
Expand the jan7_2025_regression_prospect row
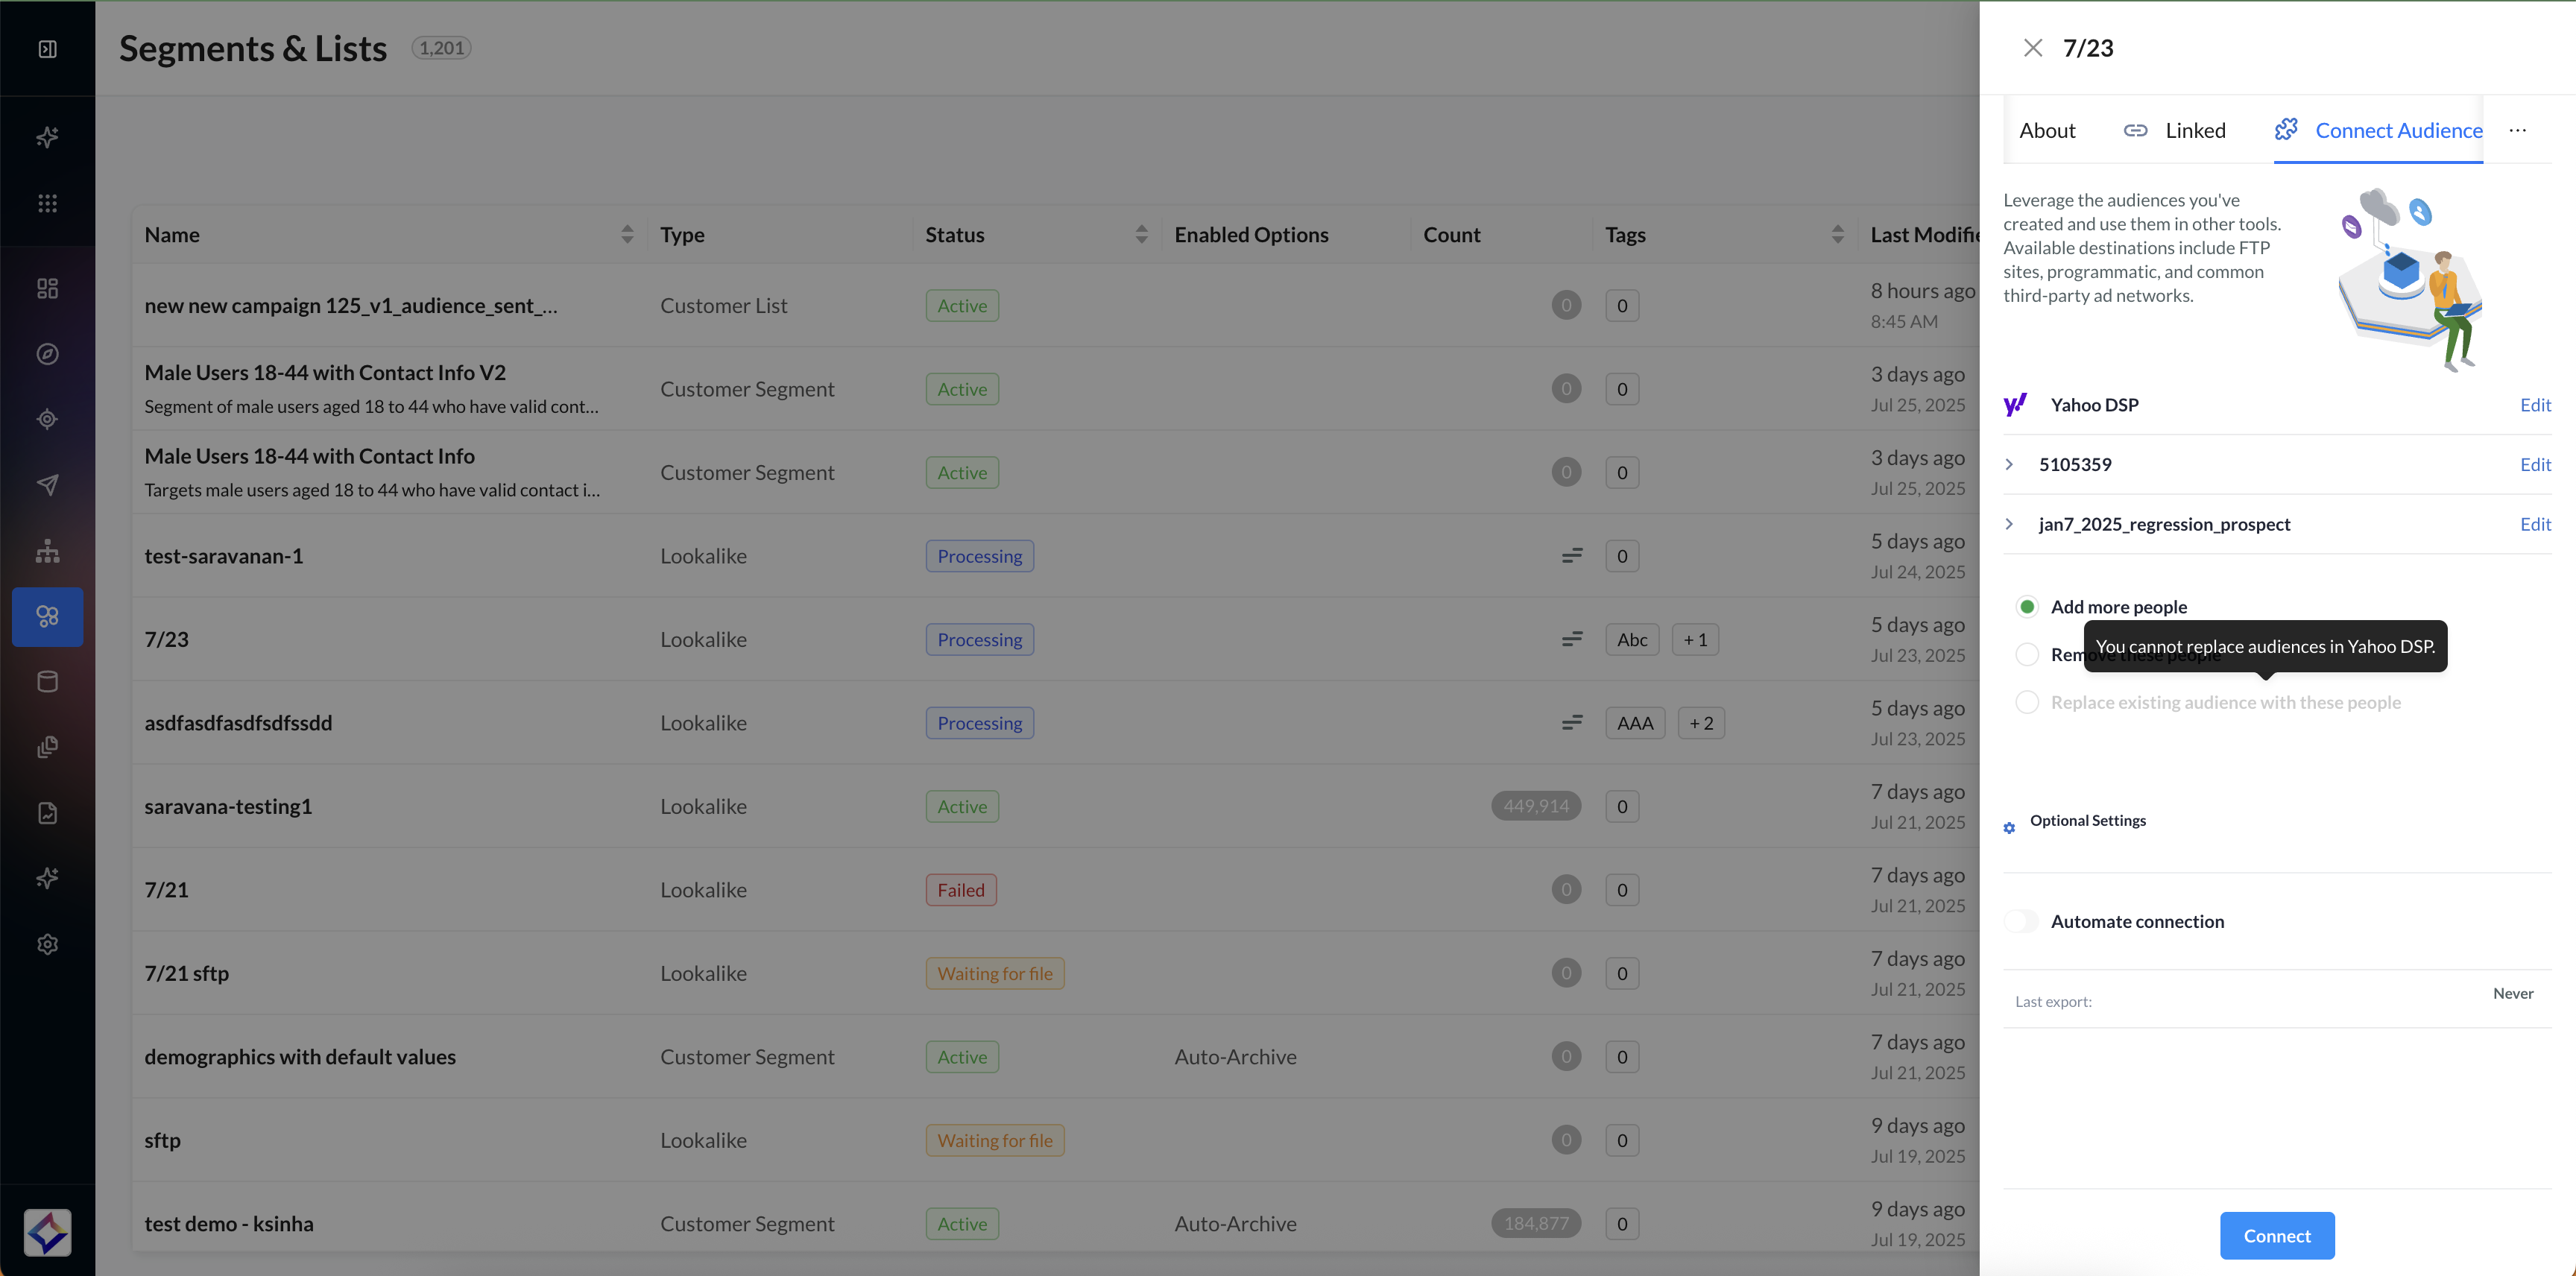click(2009, 524)
